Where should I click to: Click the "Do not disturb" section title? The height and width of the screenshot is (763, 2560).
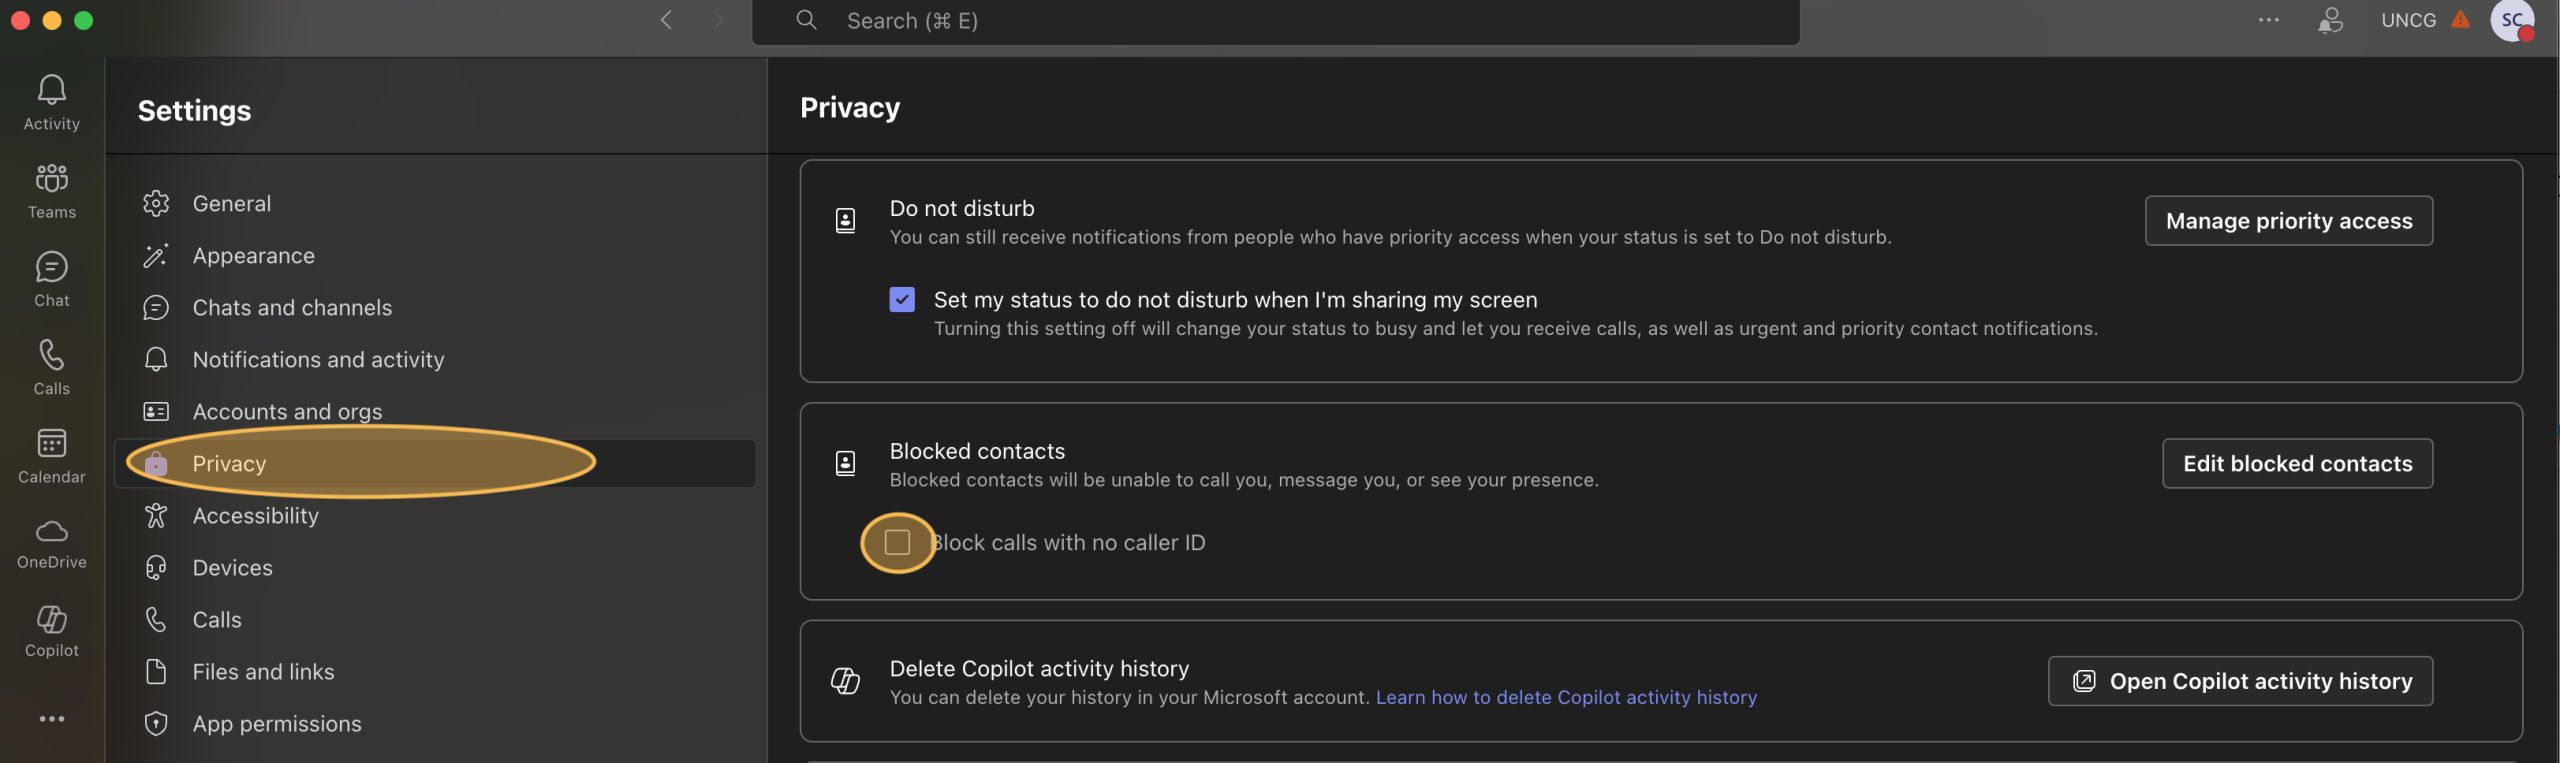tap(962, 208)
